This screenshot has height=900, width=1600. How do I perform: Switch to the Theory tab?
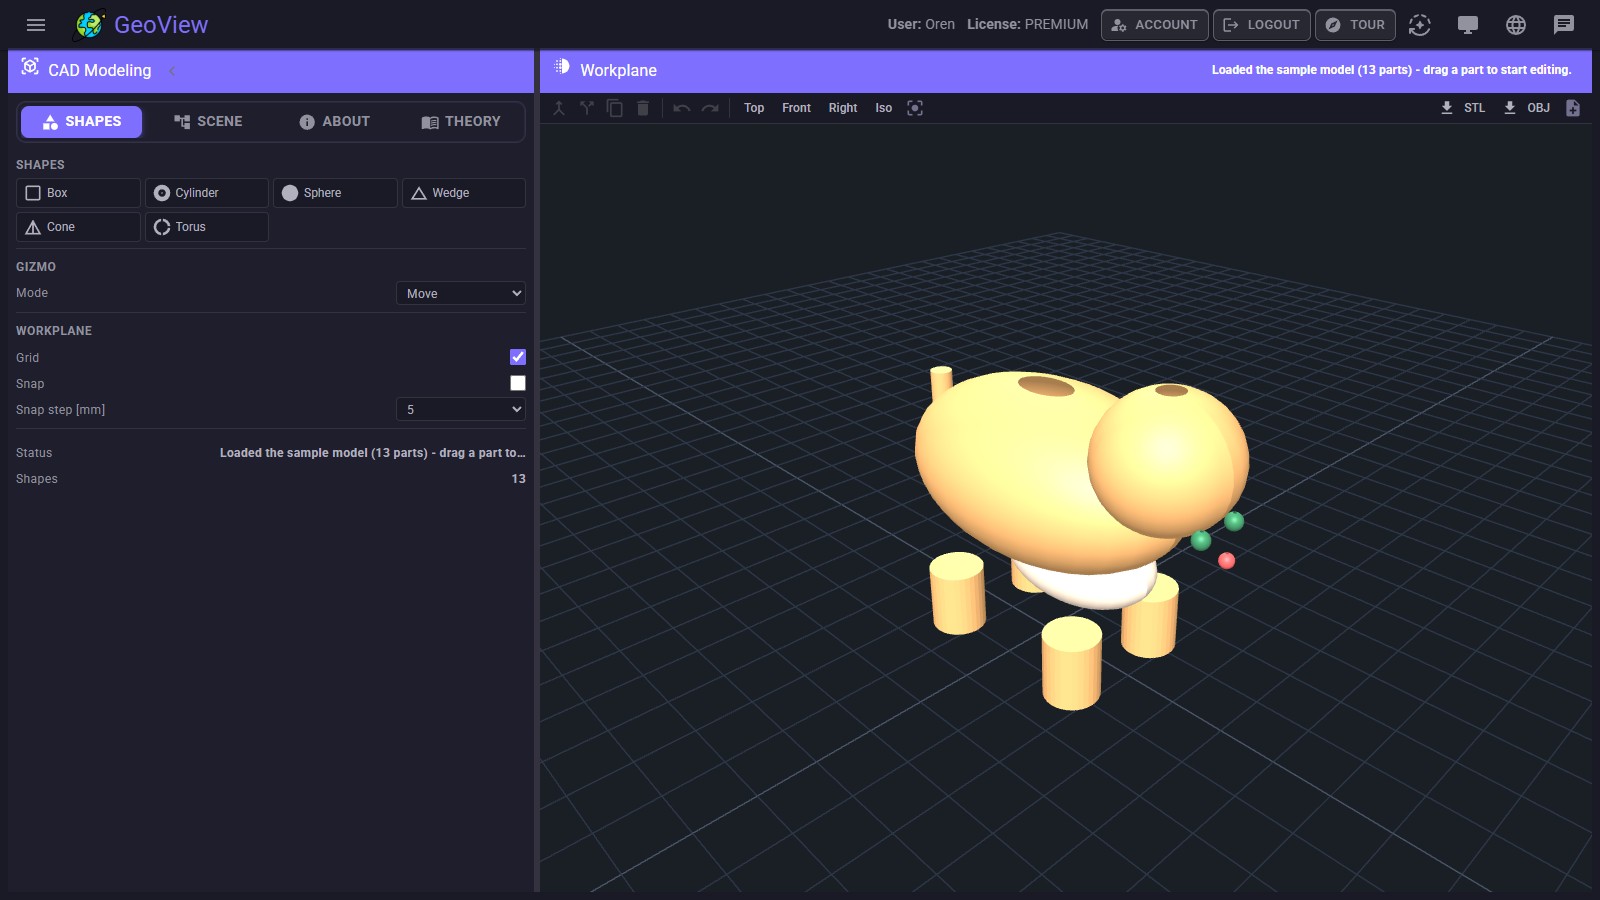coord(461,121)
